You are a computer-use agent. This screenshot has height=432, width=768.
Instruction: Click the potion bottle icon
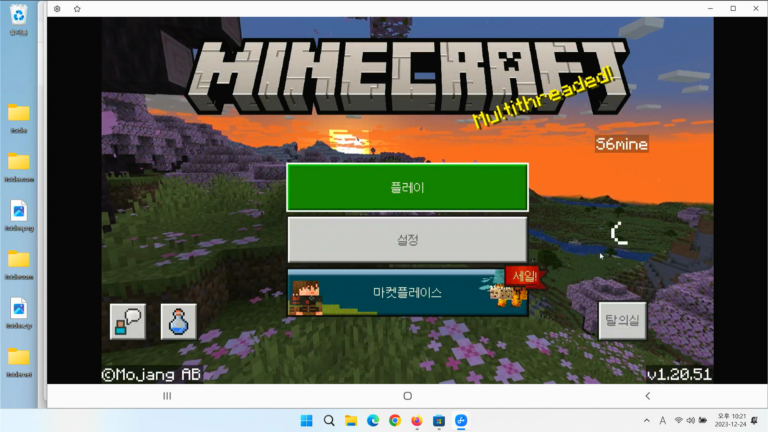[178, 321]
